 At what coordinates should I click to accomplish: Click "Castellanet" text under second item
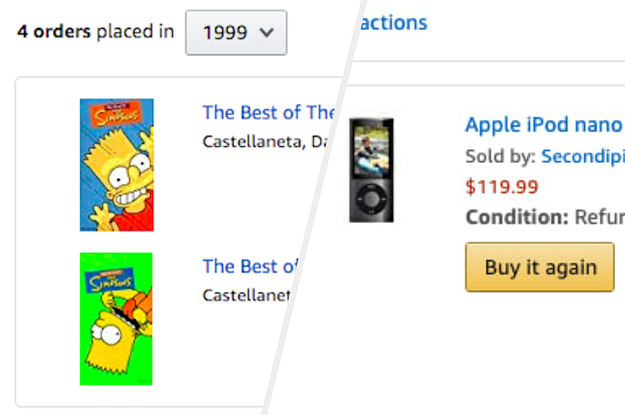coord(246,295)
